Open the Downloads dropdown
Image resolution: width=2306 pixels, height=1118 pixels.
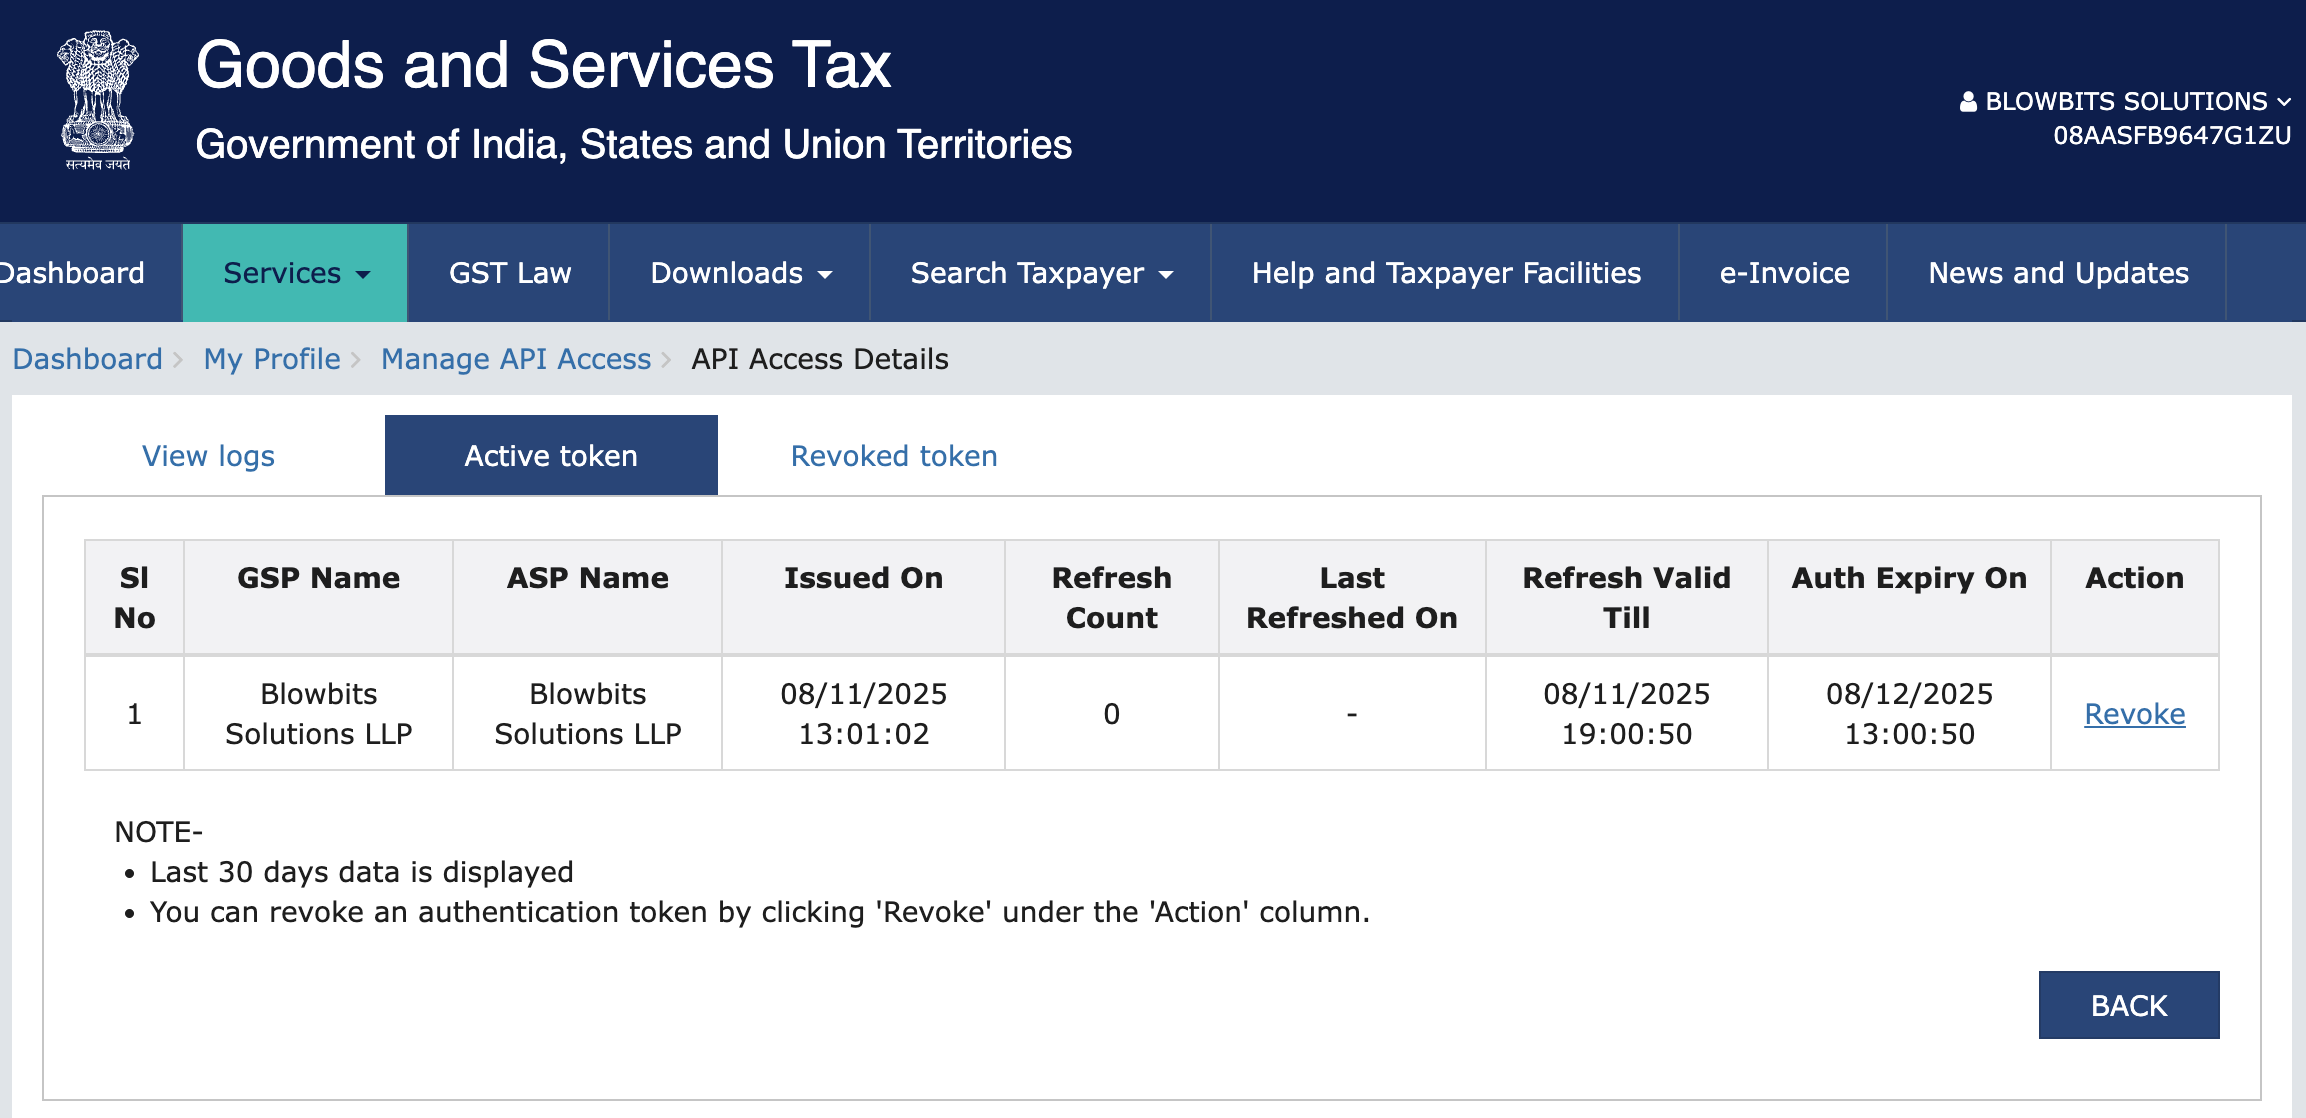pyautogui.click(x=739, y=272)
